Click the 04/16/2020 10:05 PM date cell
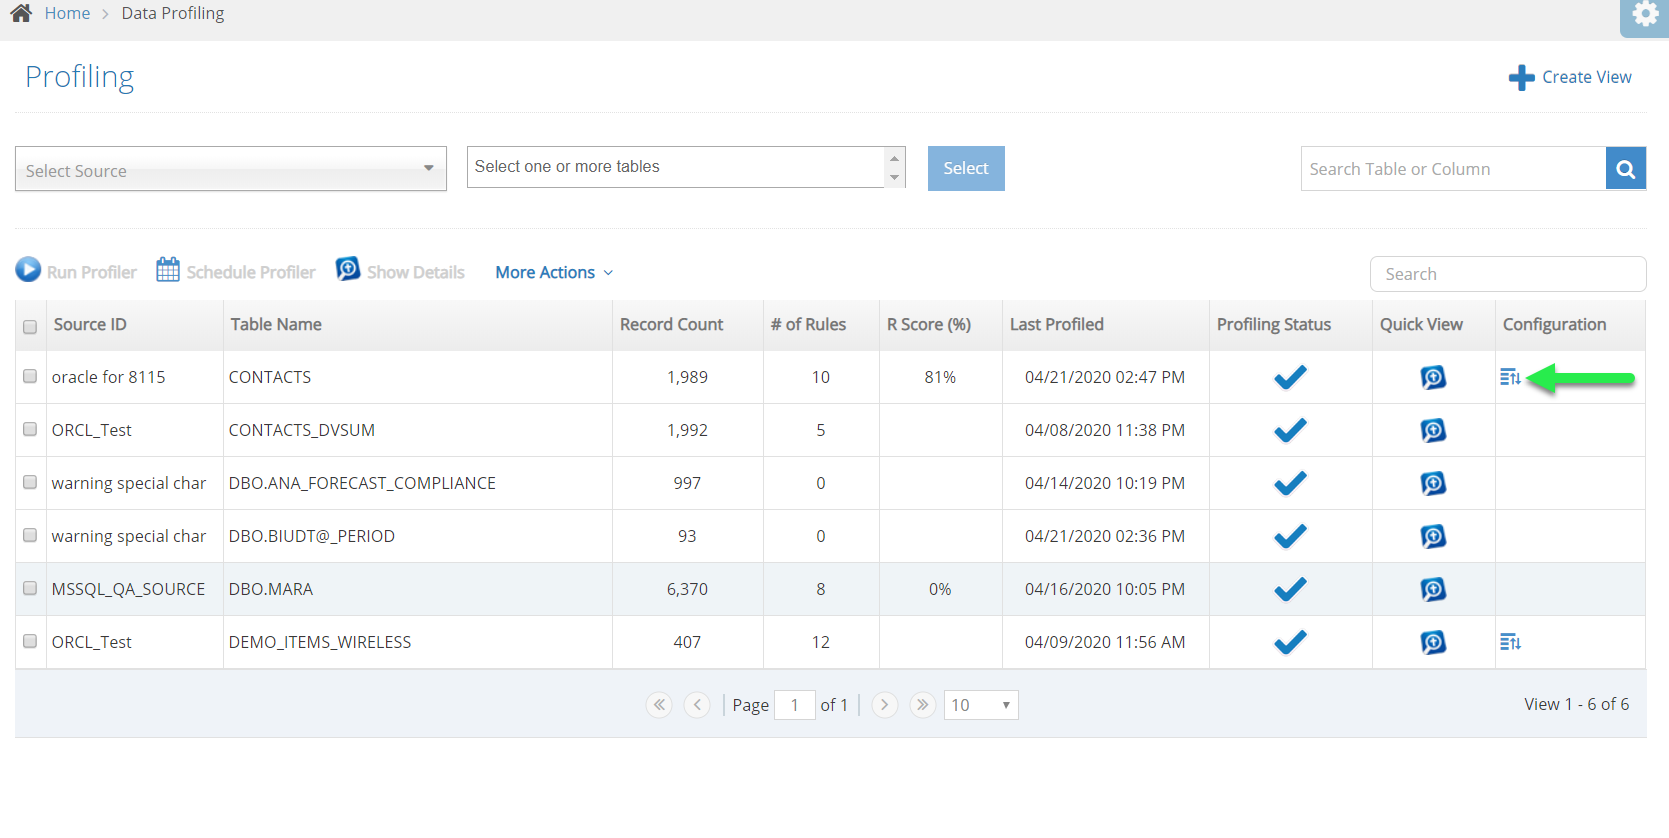1669x838 pixels. (x=1105, y=589)
